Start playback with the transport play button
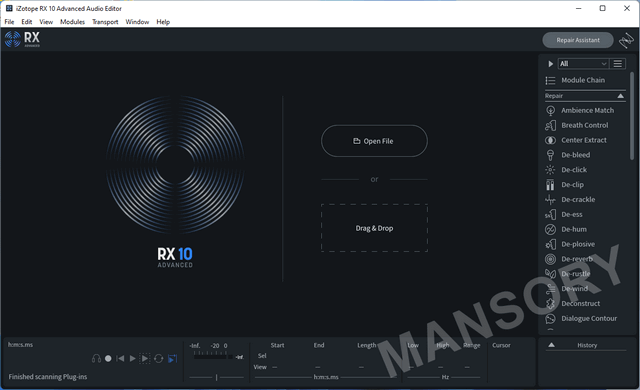Image resolution: width=640 pixels, height=390 pixels. 132,359
